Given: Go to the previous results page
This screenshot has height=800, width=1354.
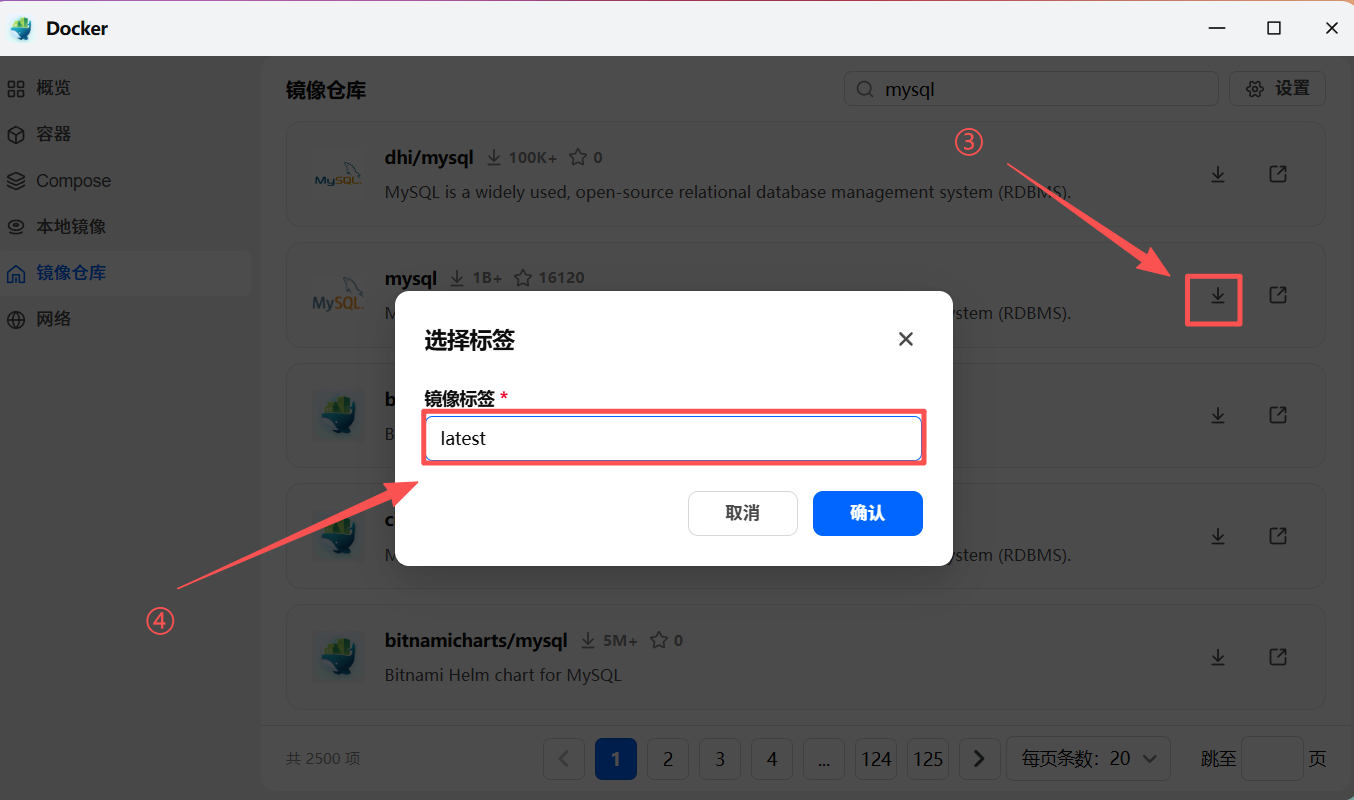Looking at the screenshot, I should point(564,759).
